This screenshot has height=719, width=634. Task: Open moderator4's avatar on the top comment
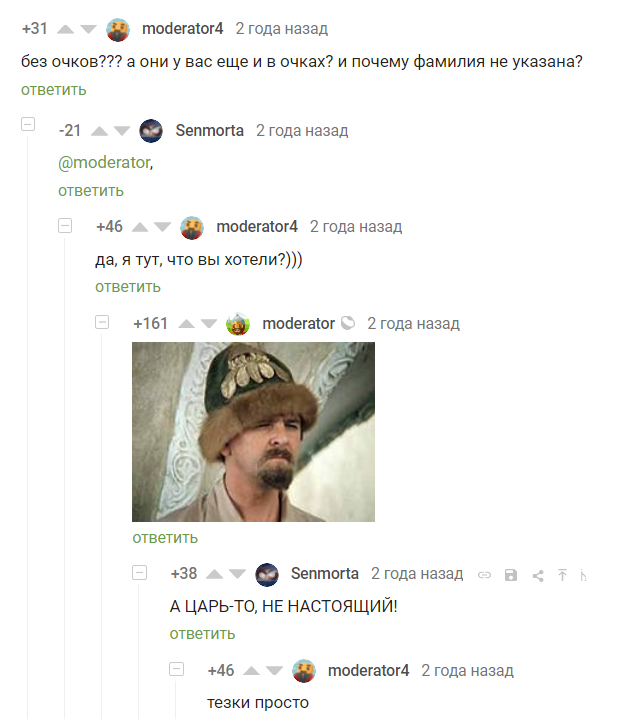pos(118,29)
